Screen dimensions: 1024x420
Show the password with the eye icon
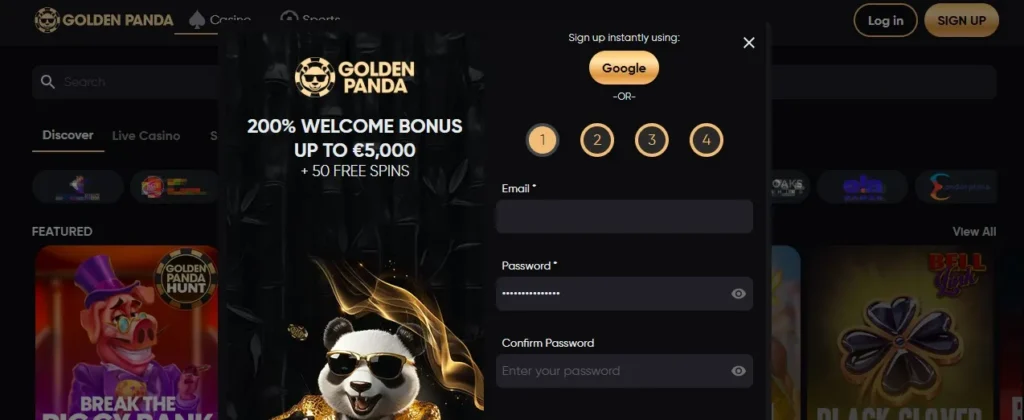[738, 294]
